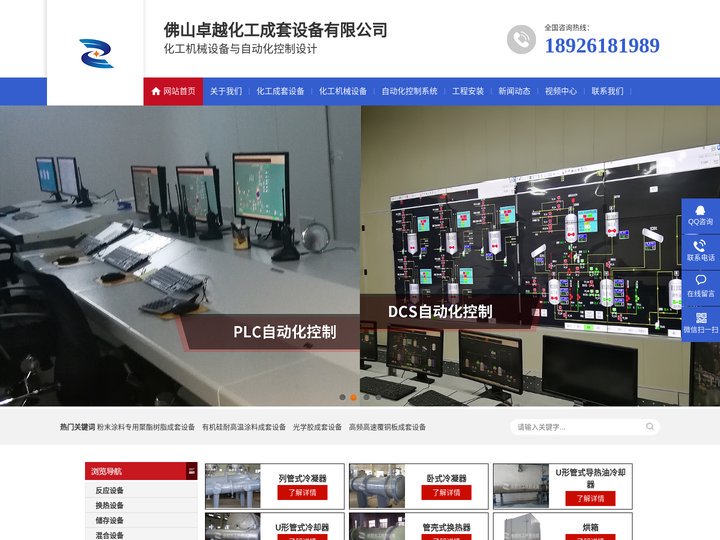Click the 管壳式换热器 product title
The image size is (720, 540).
[446, 528]
